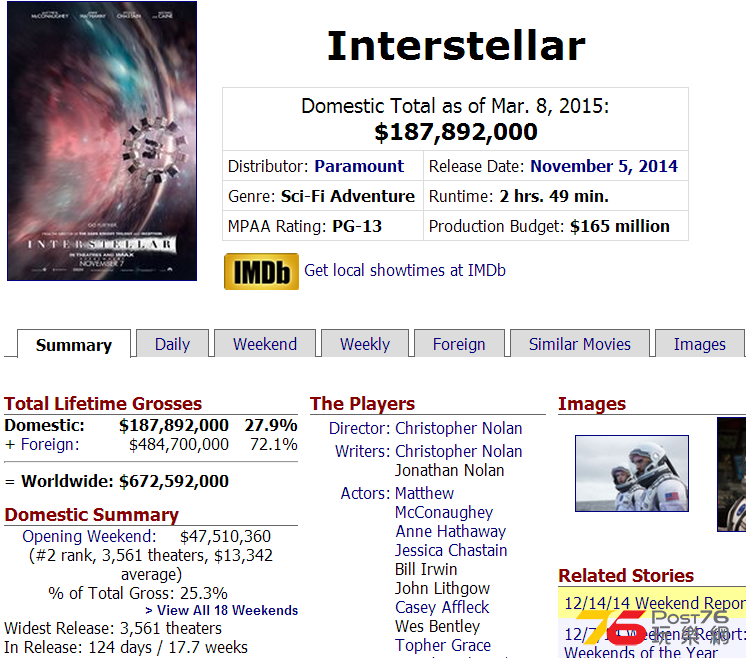746x658 pixels.
Task: Open the Paramount distributor link
Action: coord(359,166)
